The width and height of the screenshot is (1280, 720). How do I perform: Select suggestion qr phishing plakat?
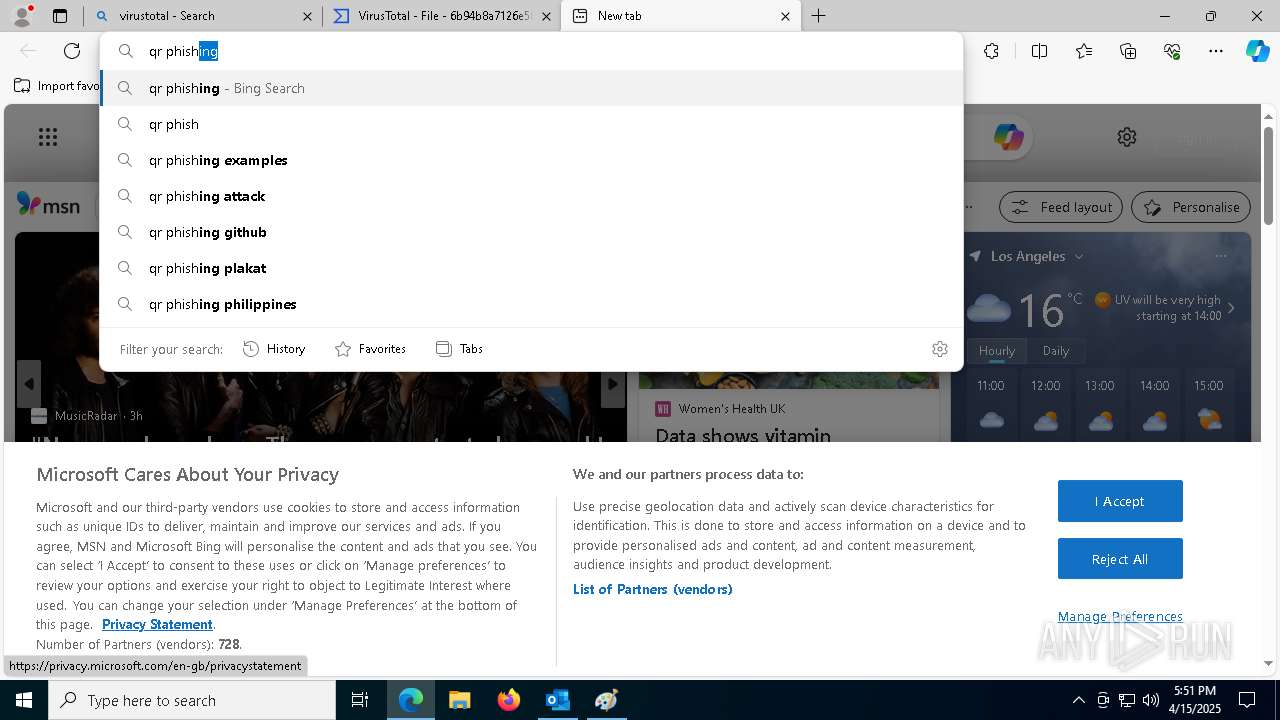coord(531,268)
